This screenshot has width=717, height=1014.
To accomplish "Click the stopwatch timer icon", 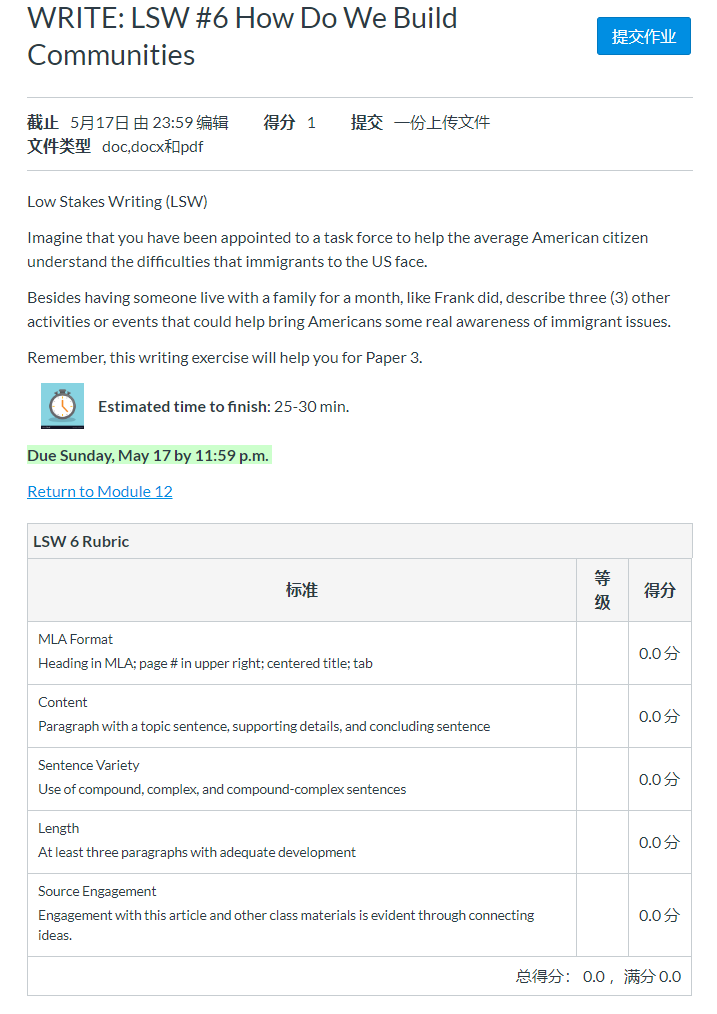I will pos(63,406).
